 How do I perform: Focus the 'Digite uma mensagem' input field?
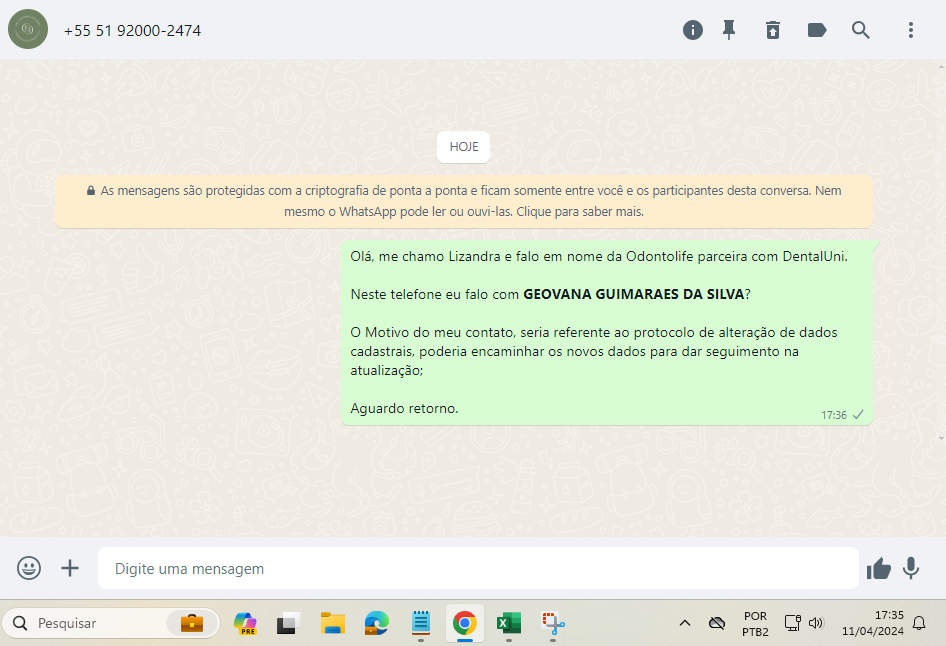point(478,568)
